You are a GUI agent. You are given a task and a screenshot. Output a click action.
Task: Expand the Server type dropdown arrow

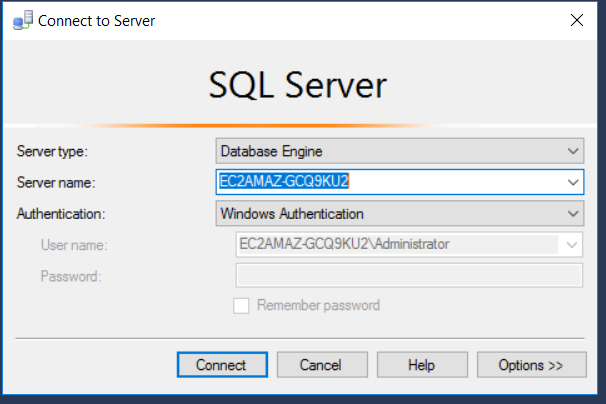pos(573,151)
